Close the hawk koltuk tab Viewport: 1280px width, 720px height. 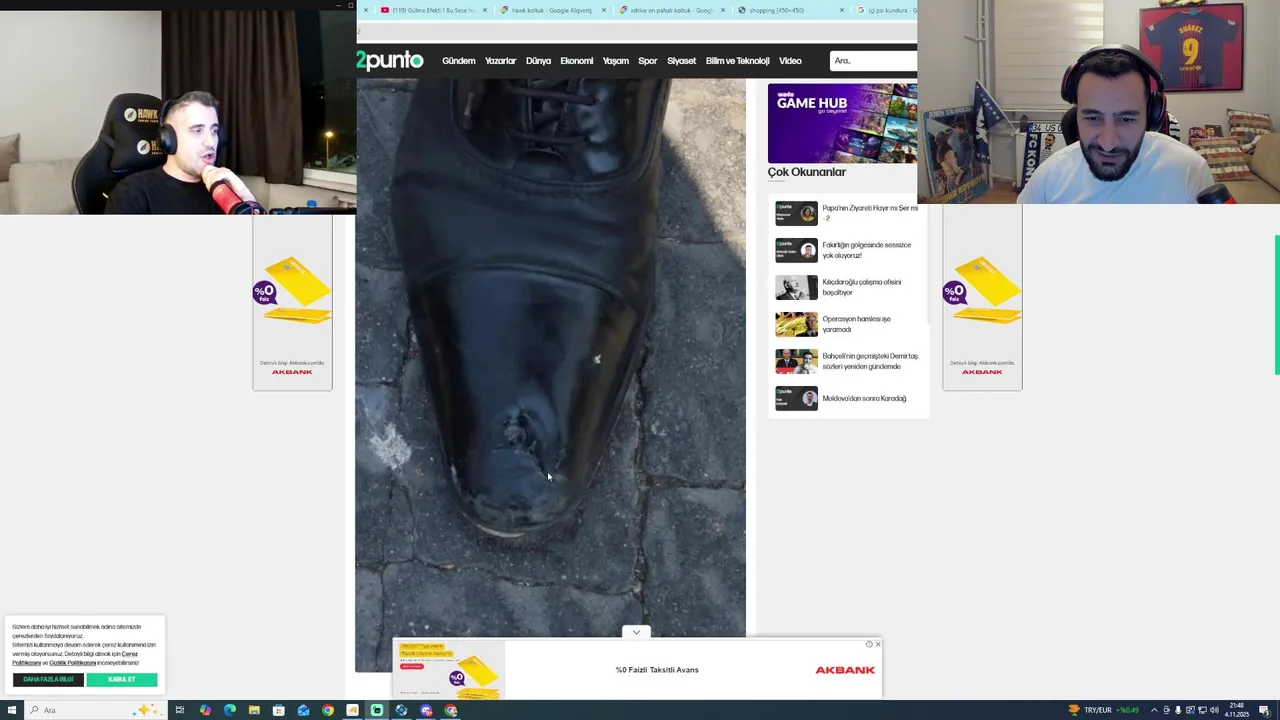point(603,10)
